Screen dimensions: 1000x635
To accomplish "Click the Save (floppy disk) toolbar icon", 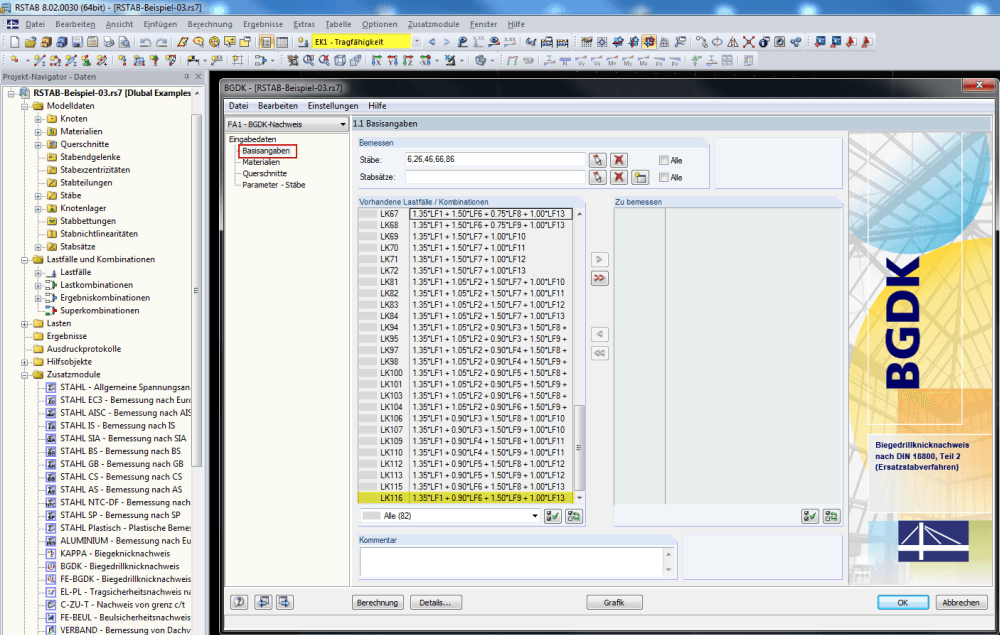I will [77, 42].
